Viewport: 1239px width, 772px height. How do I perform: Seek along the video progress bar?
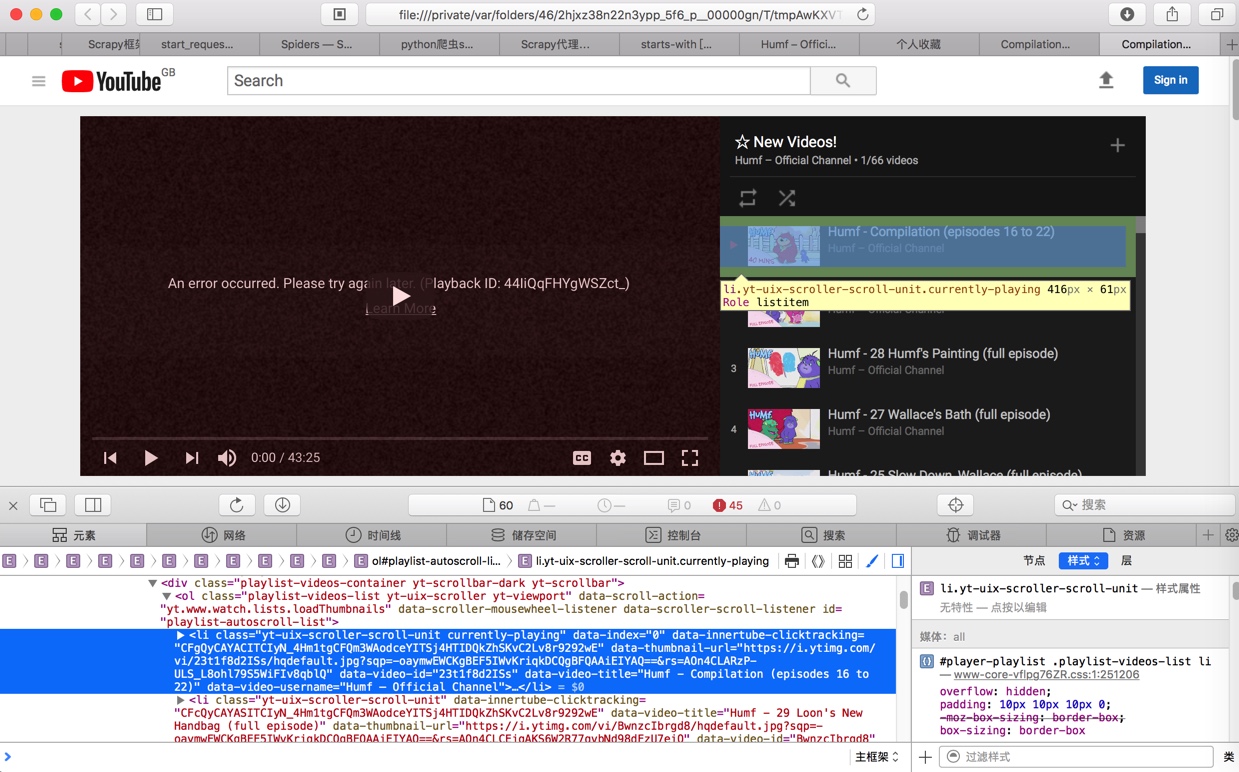(x=400, y=438)
